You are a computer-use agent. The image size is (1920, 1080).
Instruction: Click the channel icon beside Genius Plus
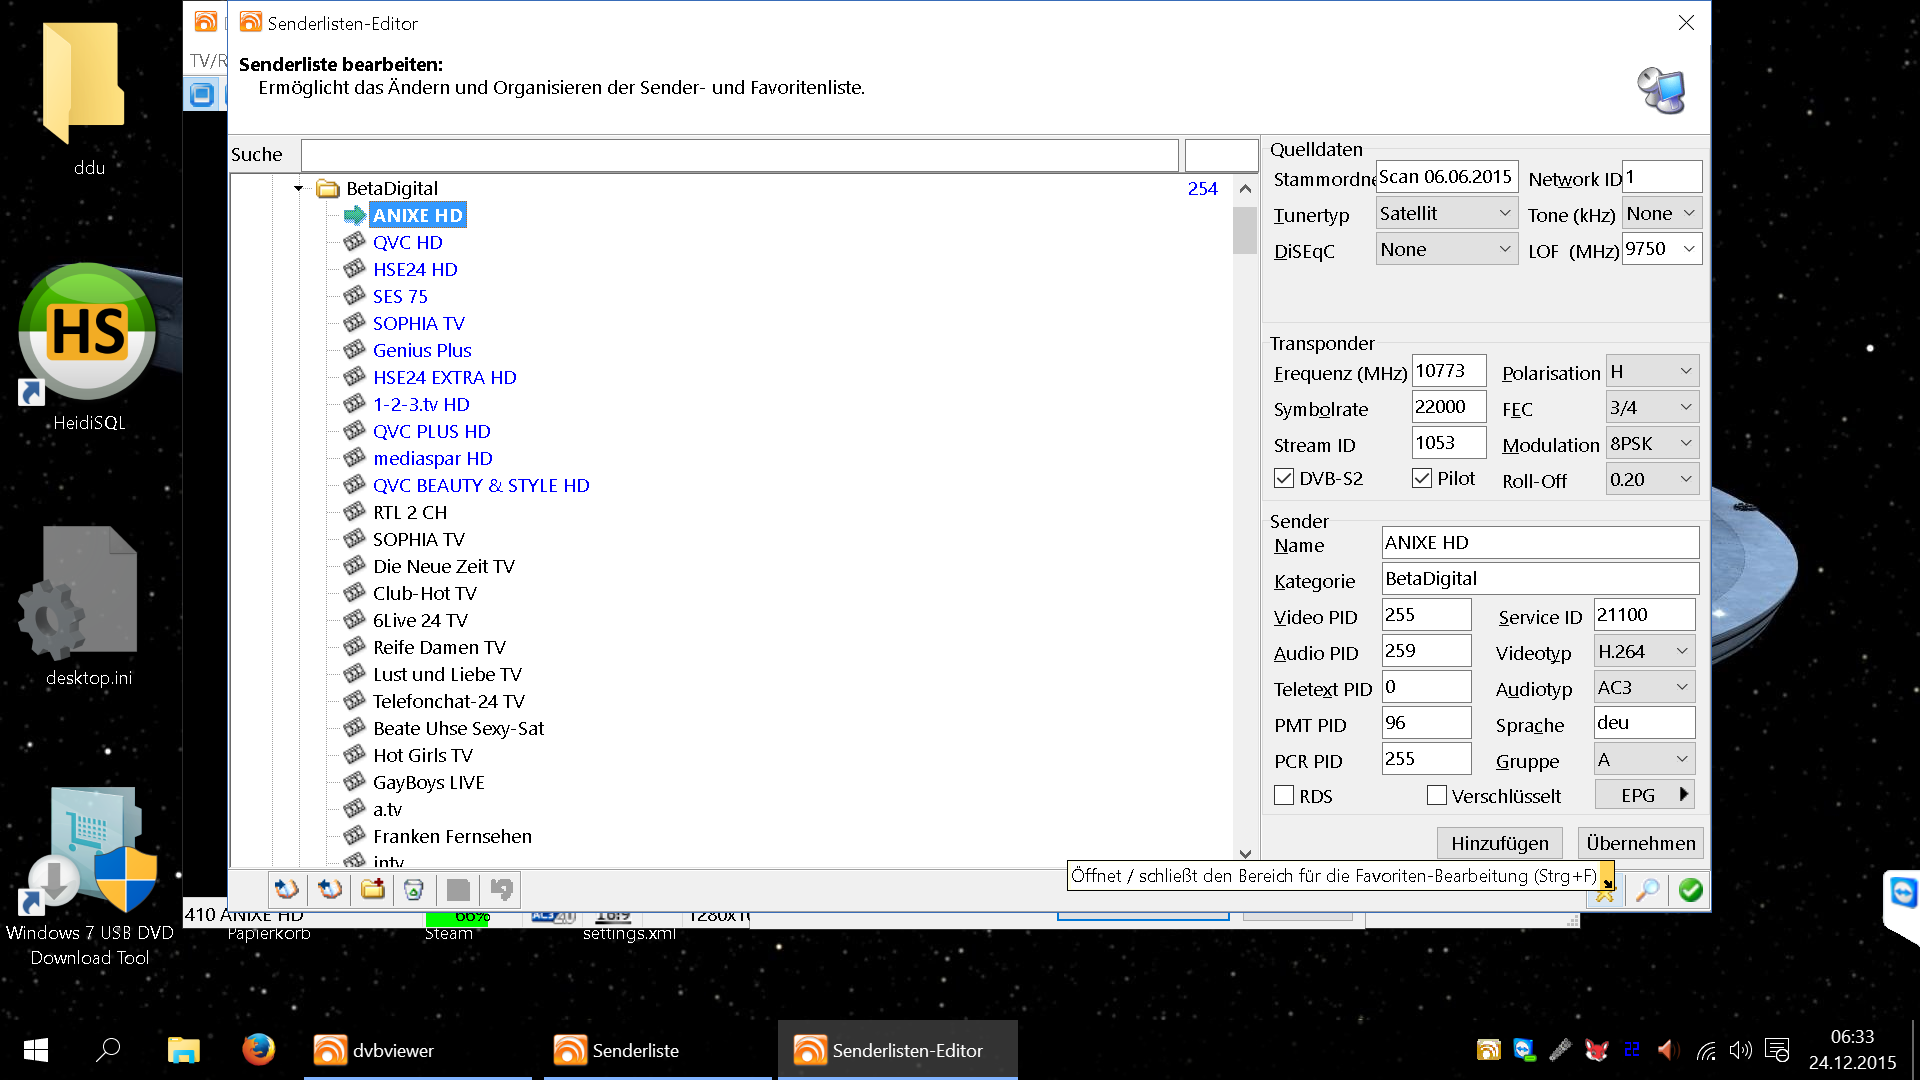click(x=354, y=350)
